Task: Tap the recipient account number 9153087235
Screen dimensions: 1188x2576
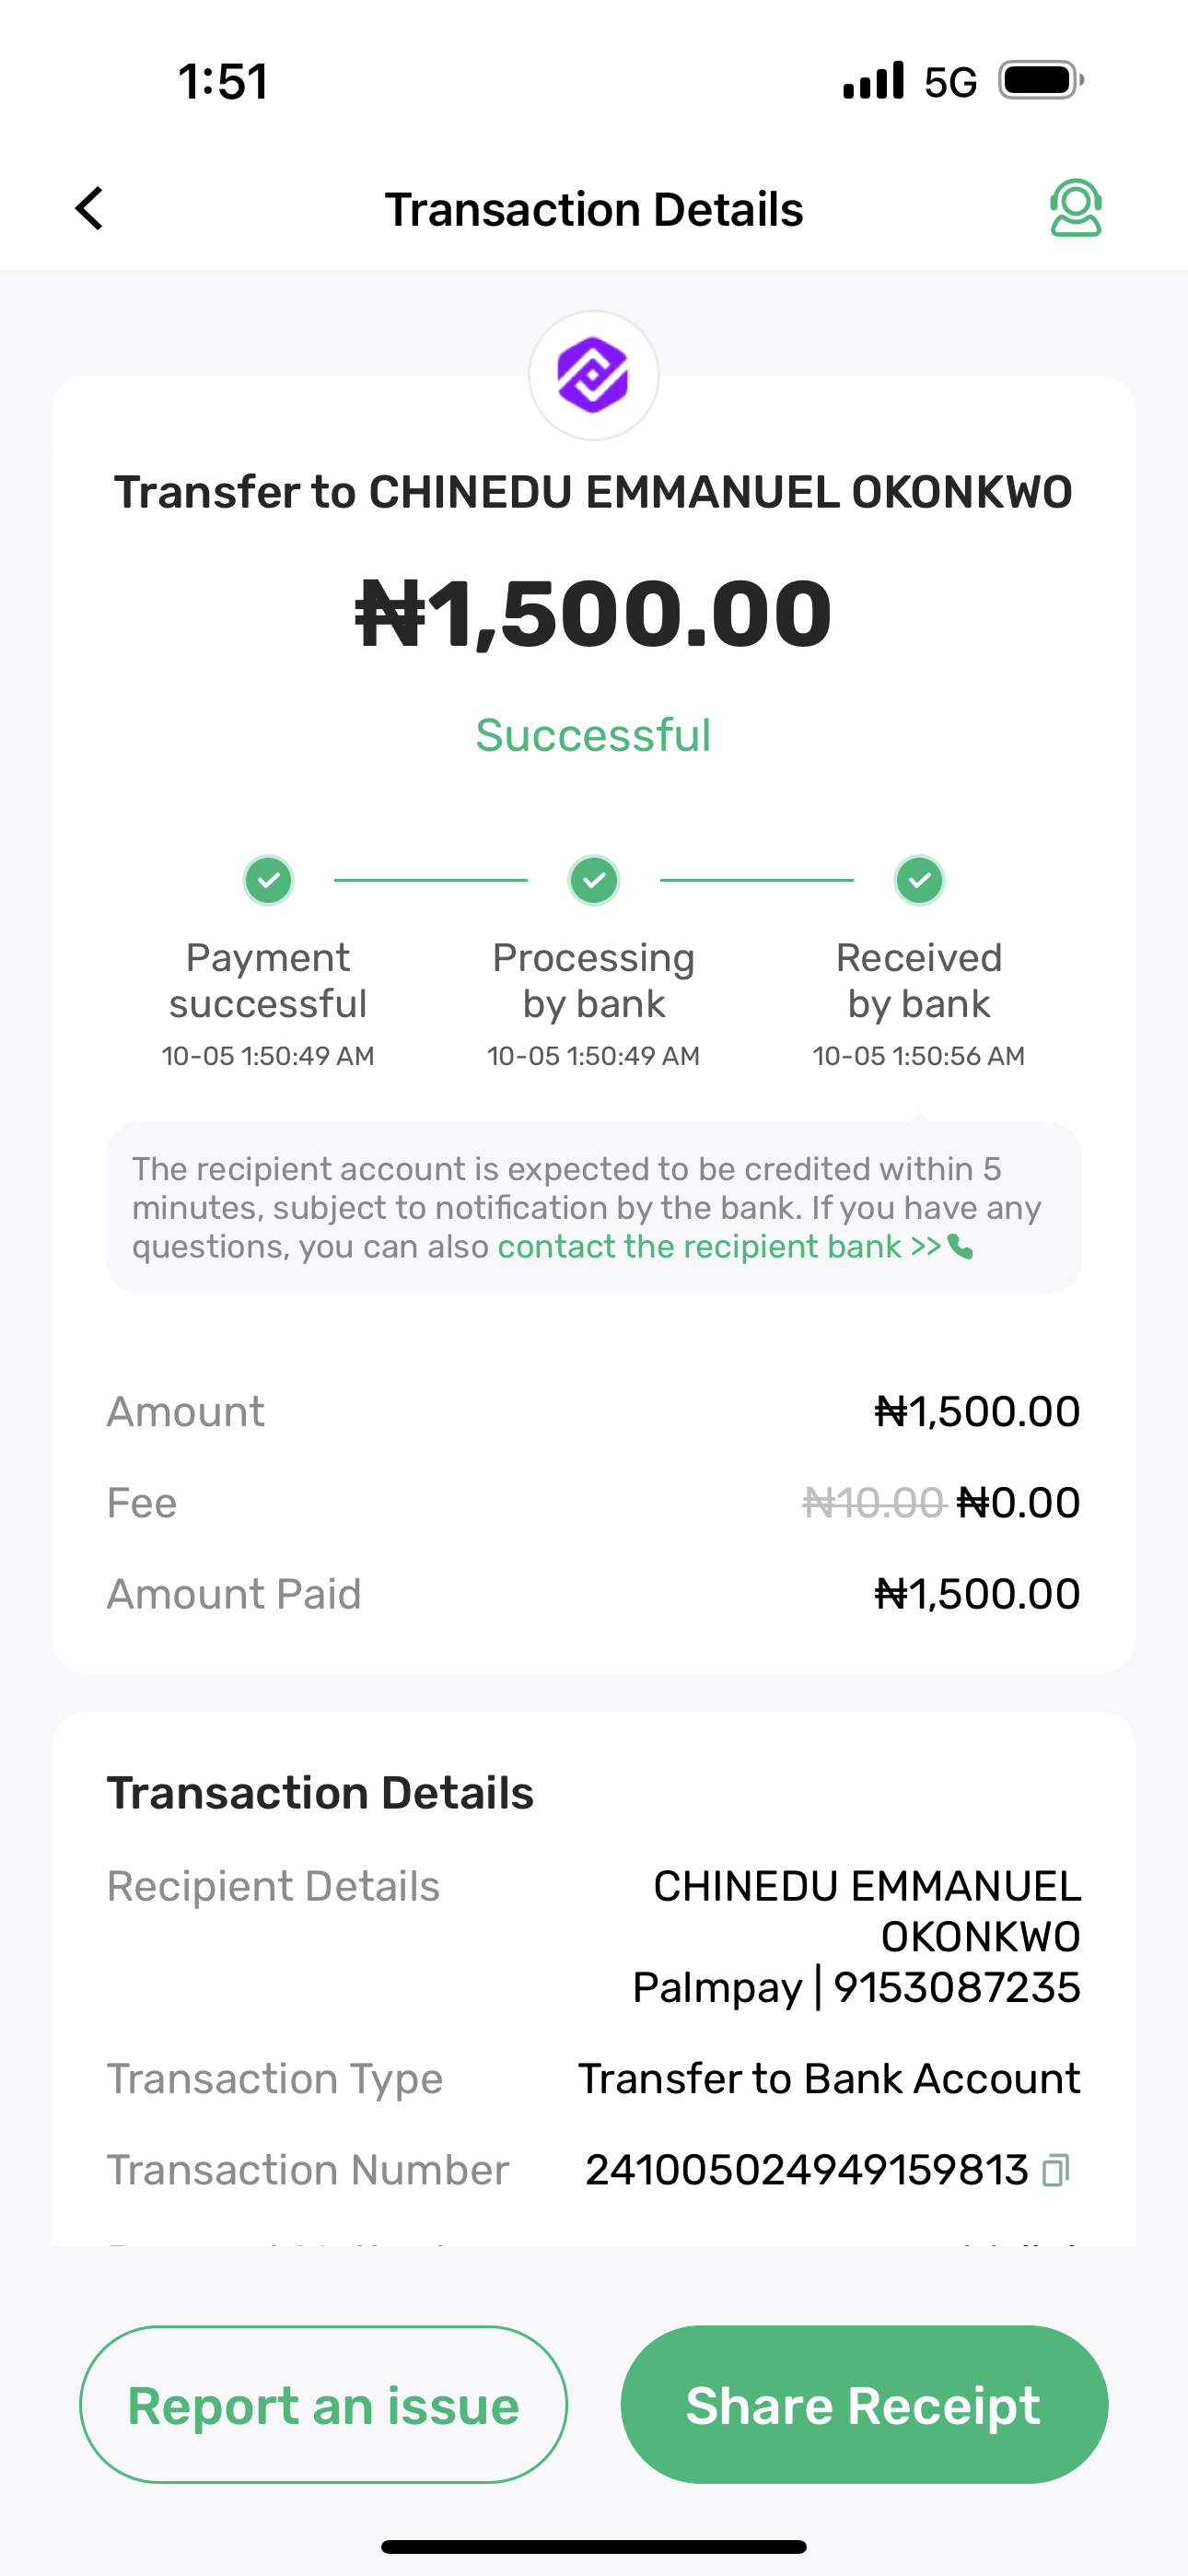Action: click(957, 1988)
